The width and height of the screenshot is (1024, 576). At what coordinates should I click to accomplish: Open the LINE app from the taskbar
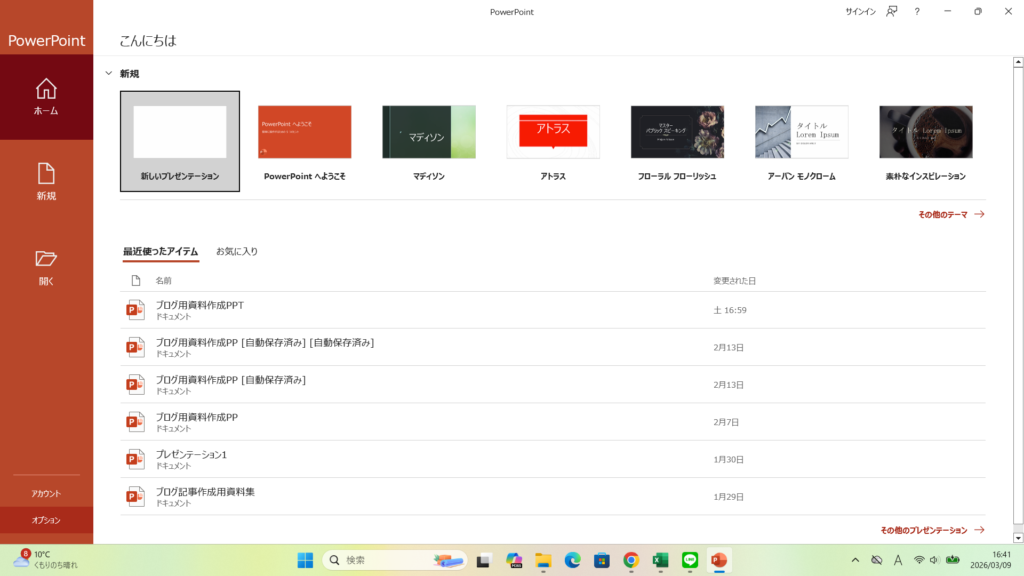pos(689,560)
